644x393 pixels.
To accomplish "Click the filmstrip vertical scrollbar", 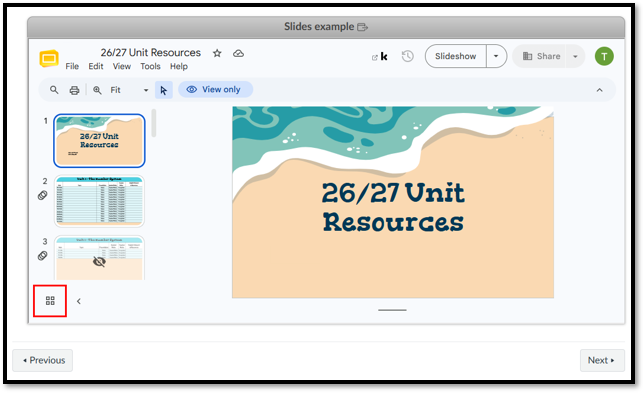I will 154,123.
